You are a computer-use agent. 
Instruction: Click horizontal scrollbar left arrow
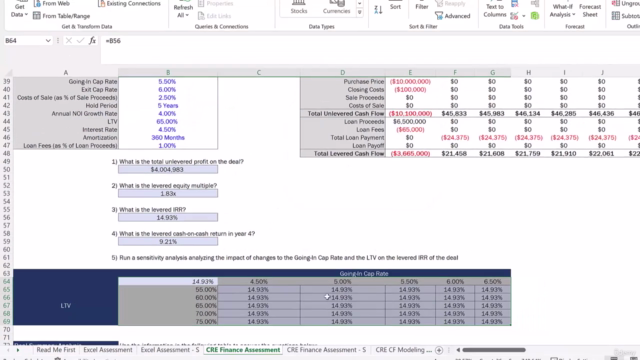click(458, 350)
